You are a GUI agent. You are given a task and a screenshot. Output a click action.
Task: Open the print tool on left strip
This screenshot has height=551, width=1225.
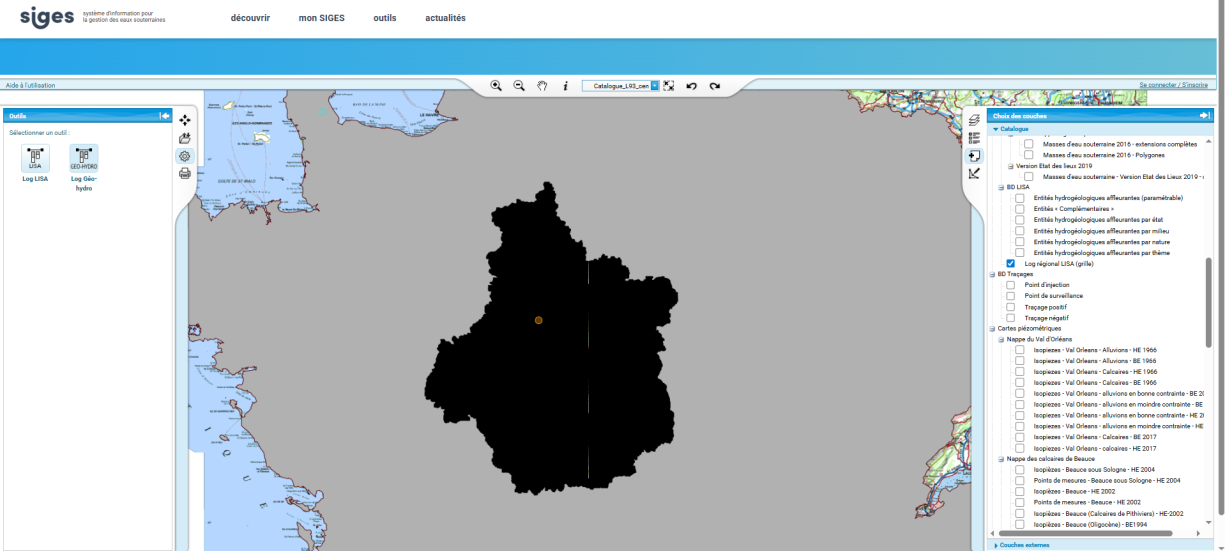(x=185, y=174)
